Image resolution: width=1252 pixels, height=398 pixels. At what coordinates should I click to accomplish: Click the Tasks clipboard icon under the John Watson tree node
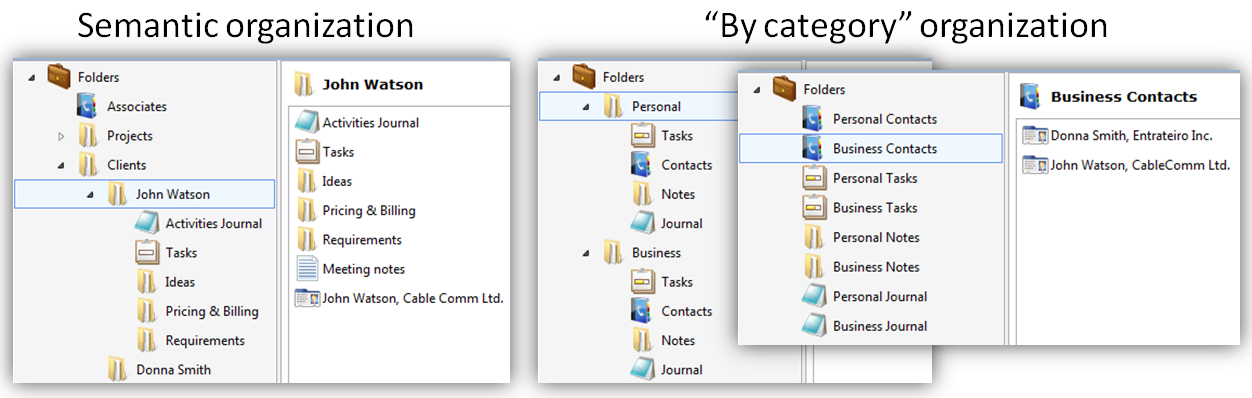tap(147, 253)
